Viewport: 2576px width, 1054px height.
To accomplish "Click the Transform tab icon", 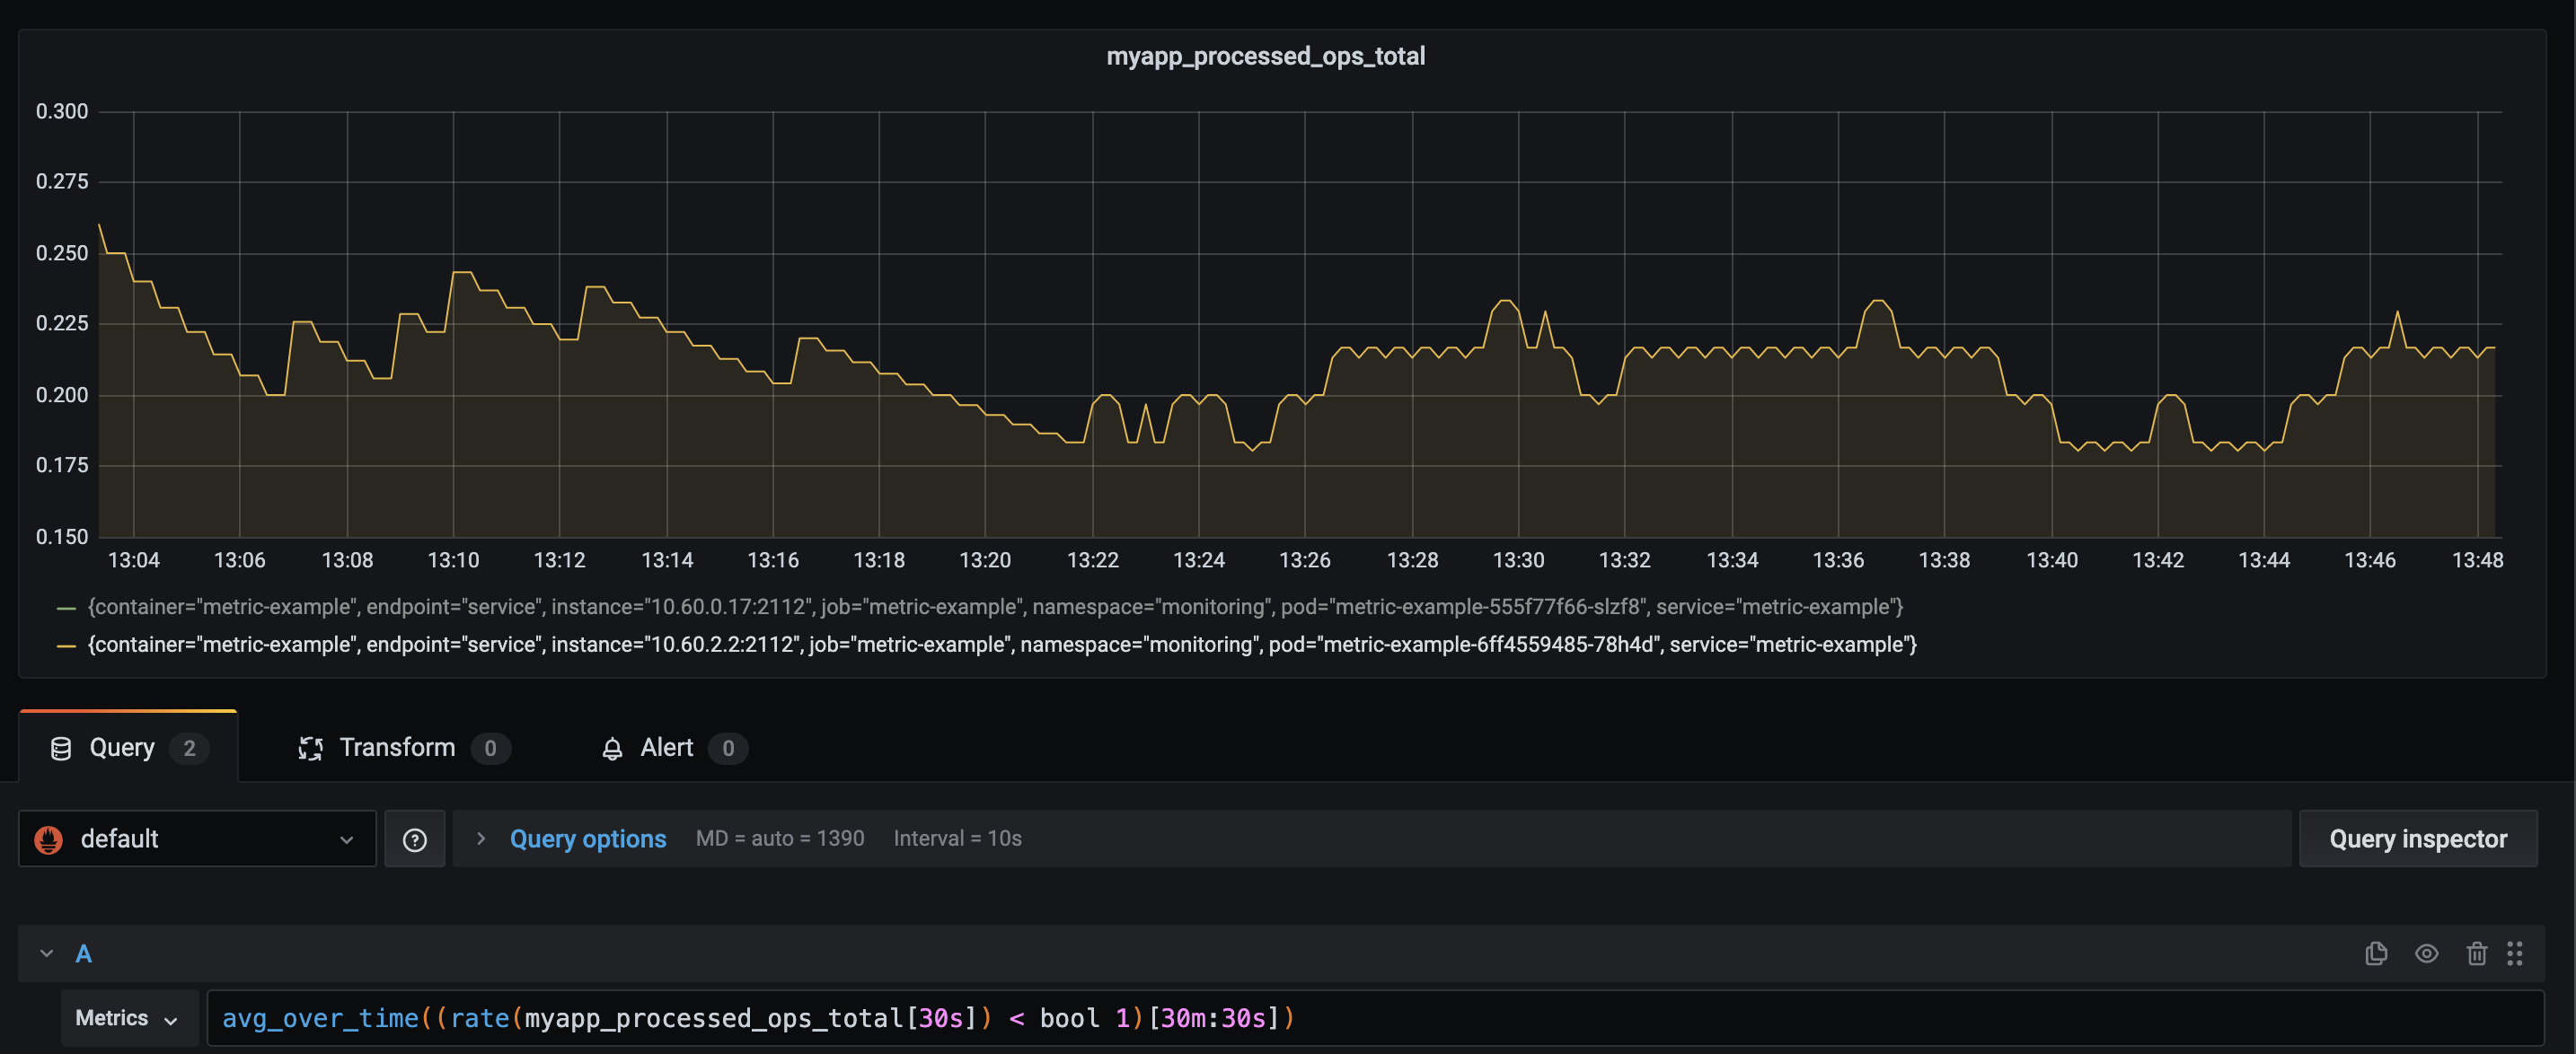I will pyautogui.click(x=310, y=748).
